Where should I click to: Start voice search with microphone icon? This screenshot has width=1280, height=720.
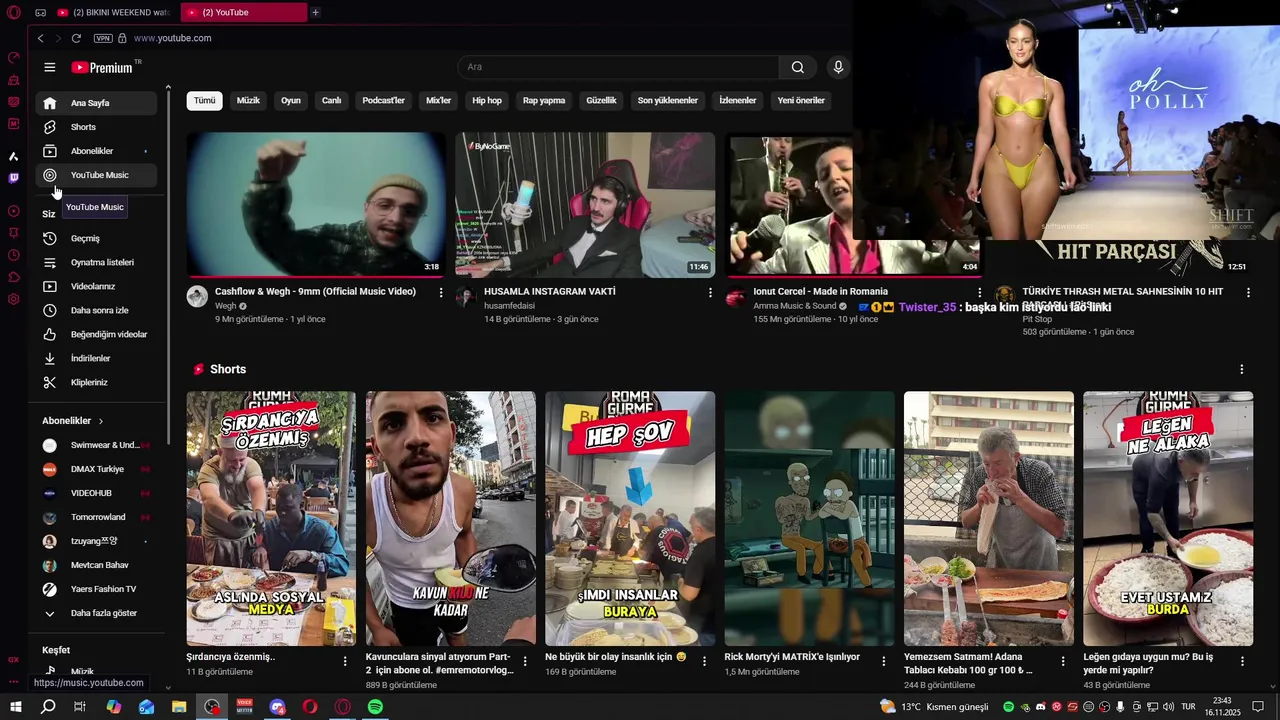pos(838,67)
